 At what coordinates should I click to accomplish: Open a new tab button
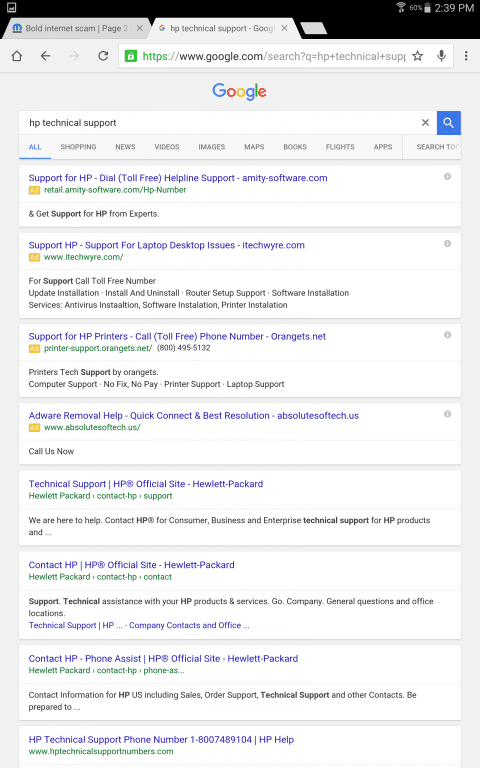point(313,28)
